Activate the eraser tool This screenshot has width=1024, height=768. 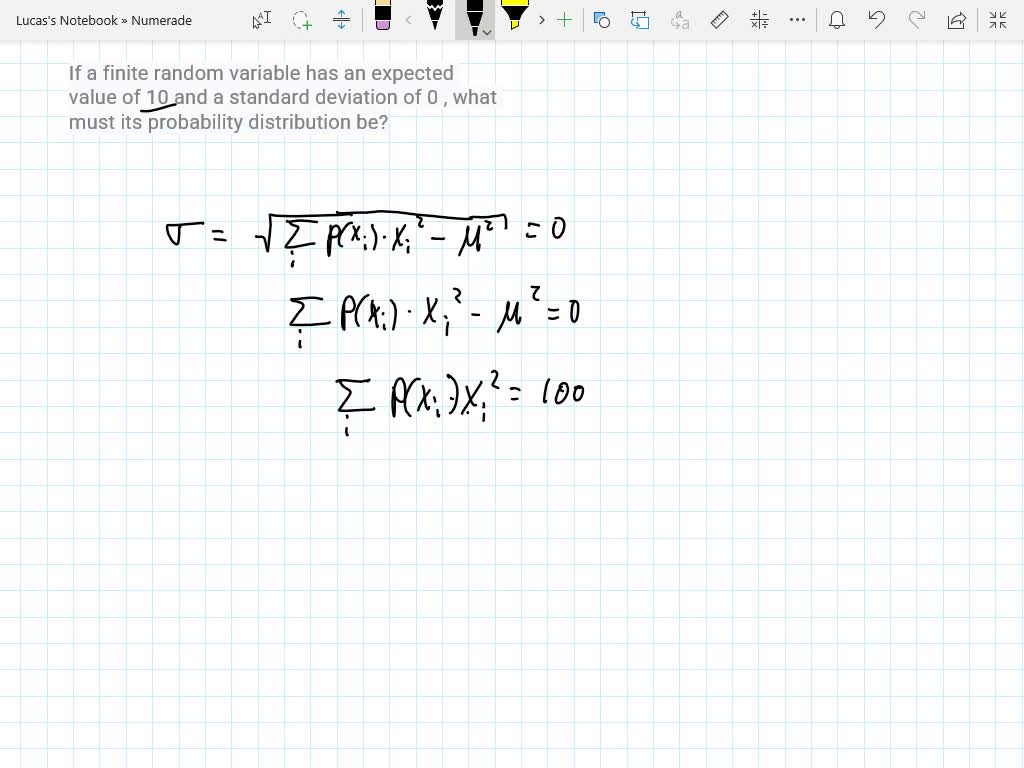(385, 20)
